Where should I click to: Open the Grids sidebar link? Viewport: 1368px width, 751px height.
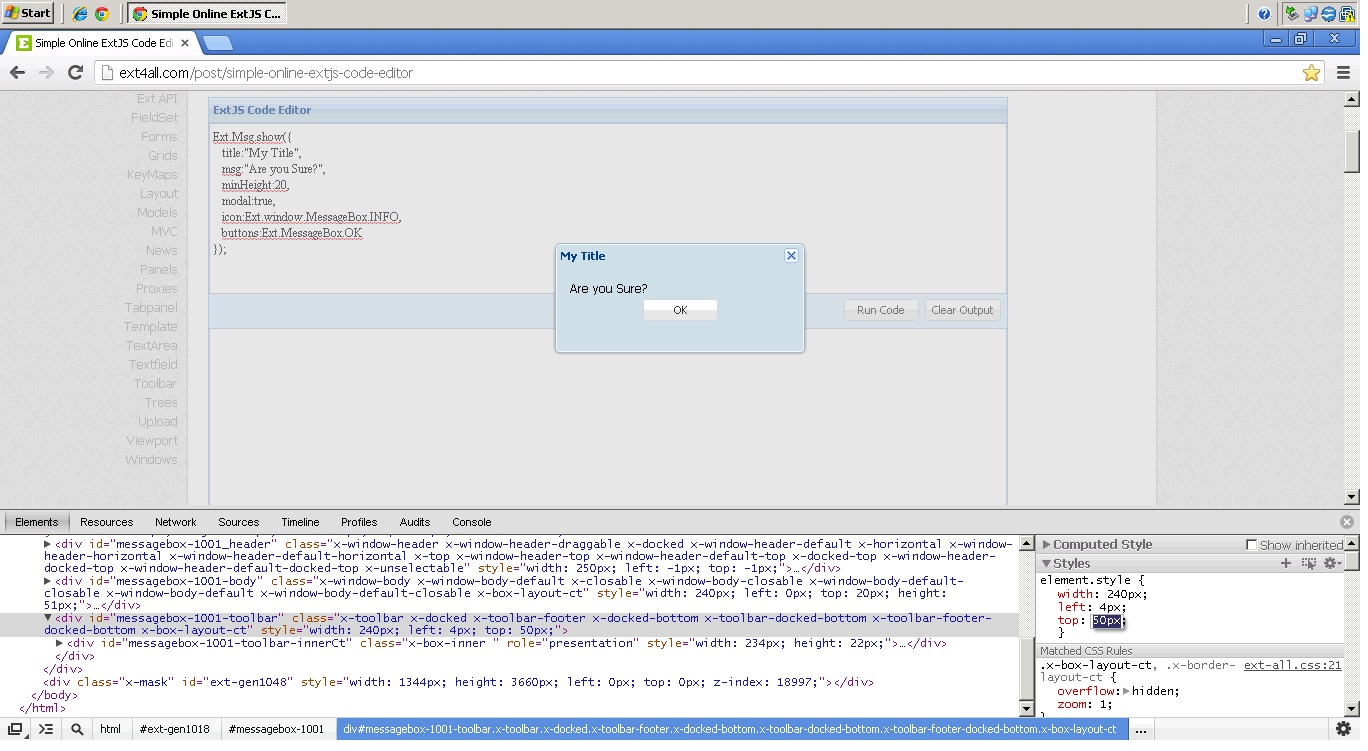[x=163, y=156]
